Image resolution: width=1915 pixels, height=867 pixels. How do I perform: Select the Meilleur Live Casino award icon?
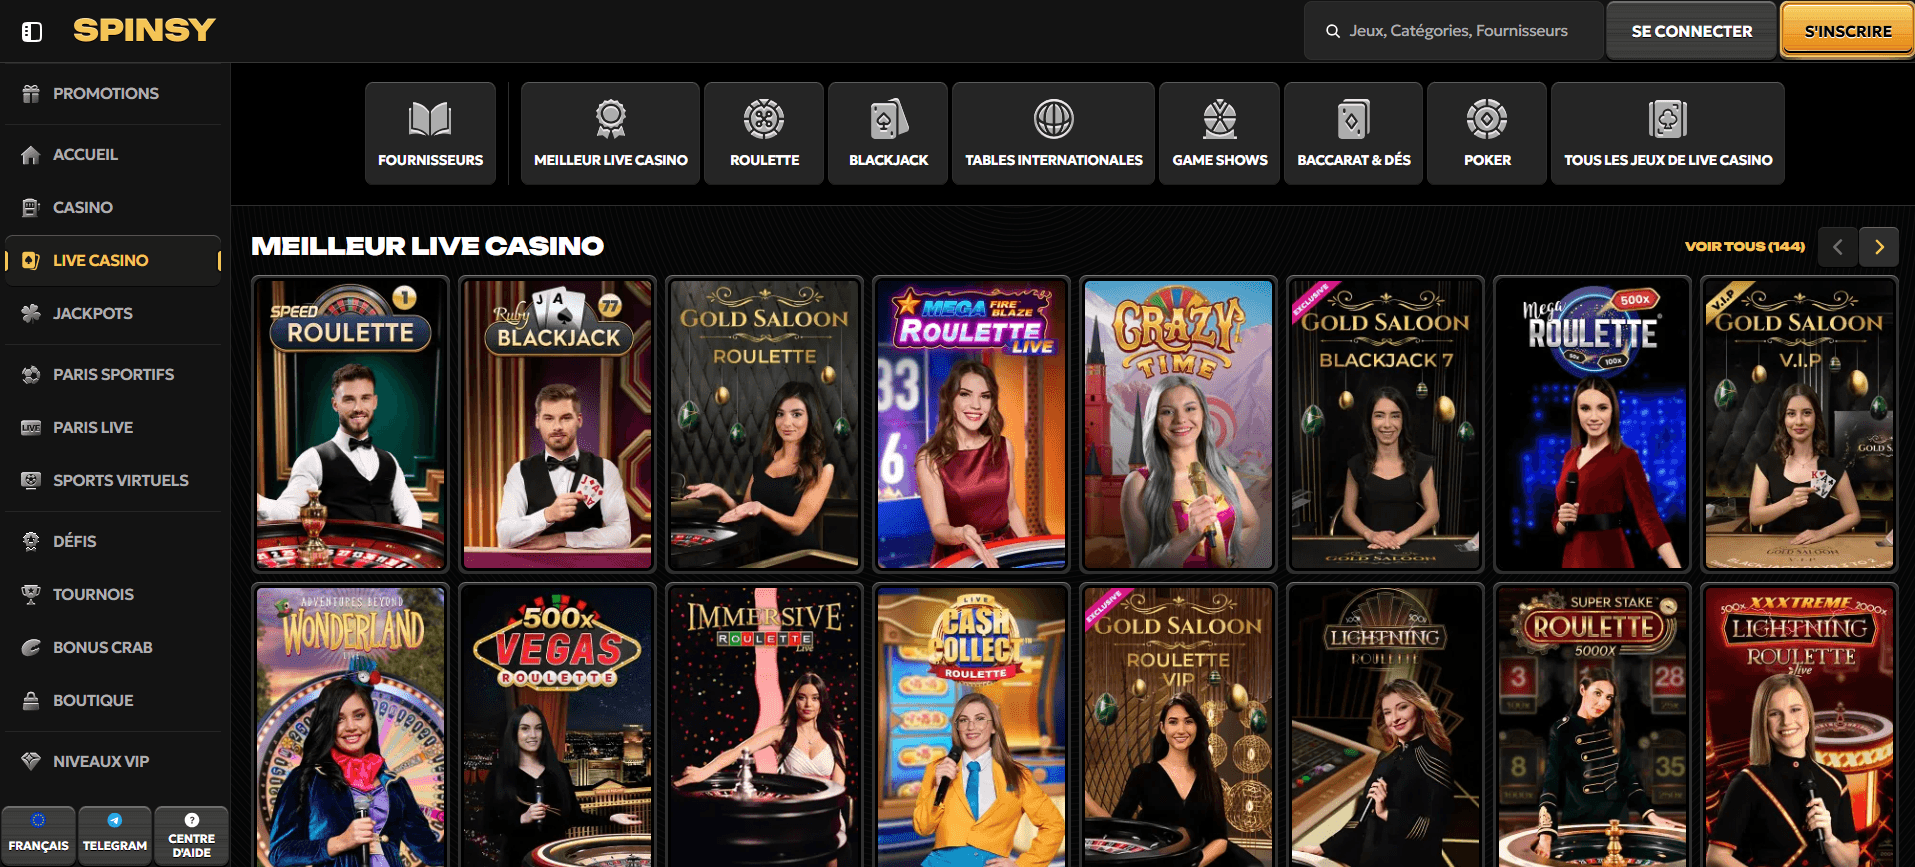pyautogui.click(x=610, y=120)
